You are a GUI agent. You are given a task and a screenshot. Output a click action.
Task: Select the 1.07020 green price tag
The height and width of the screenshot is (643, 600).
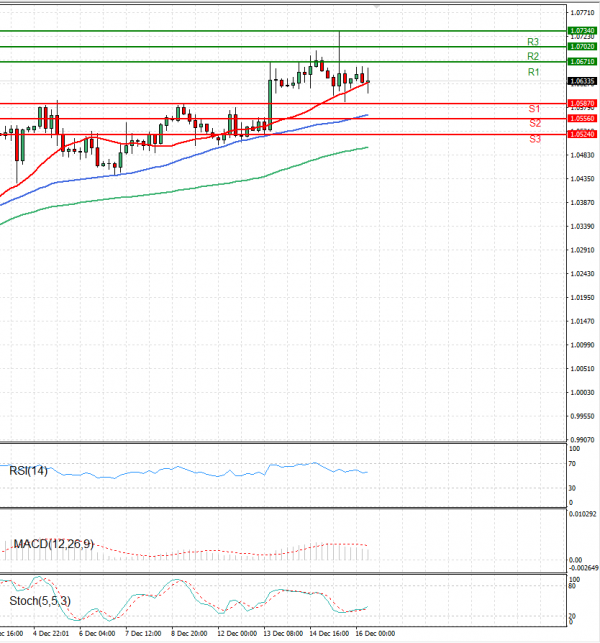click(582, 47)
